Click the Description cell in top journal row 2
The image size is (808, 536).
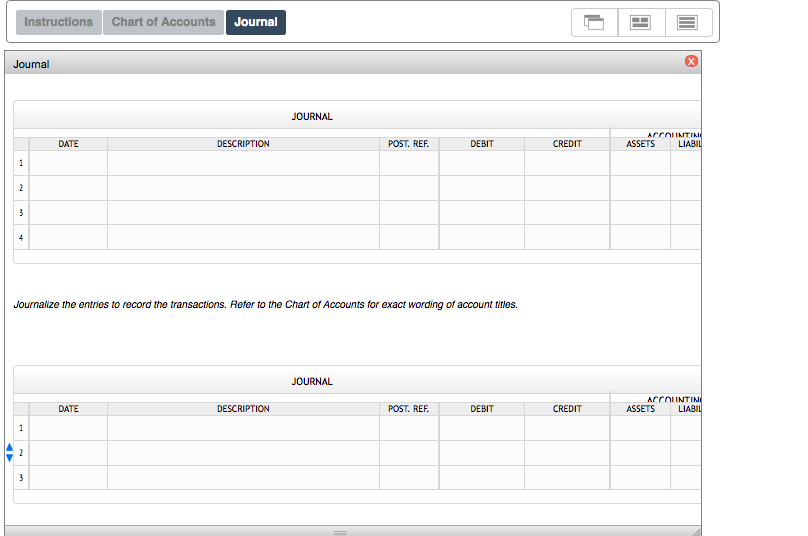tap(243, 188)
